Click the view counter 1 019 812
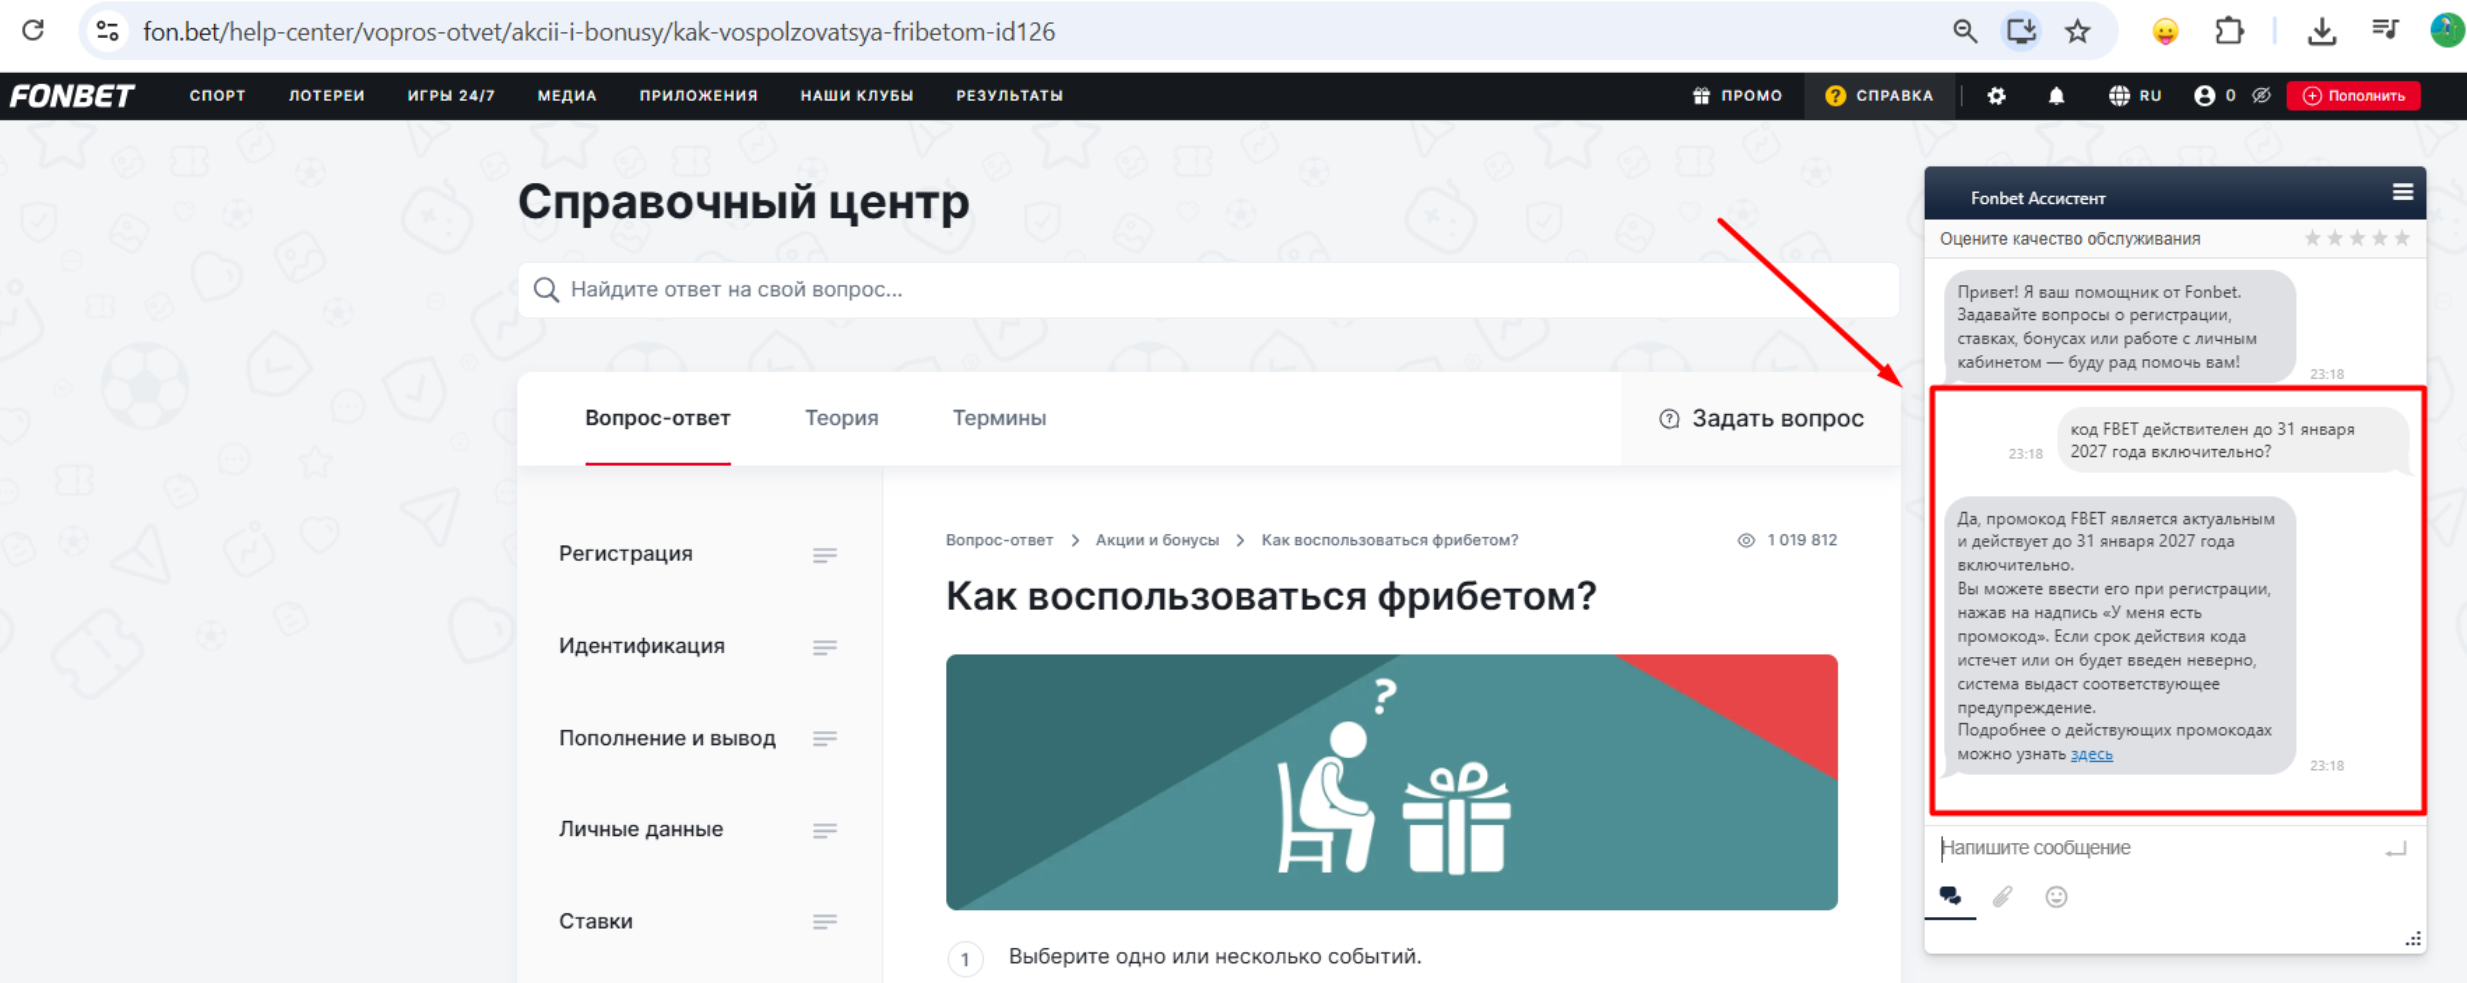 click(1787, 540)
